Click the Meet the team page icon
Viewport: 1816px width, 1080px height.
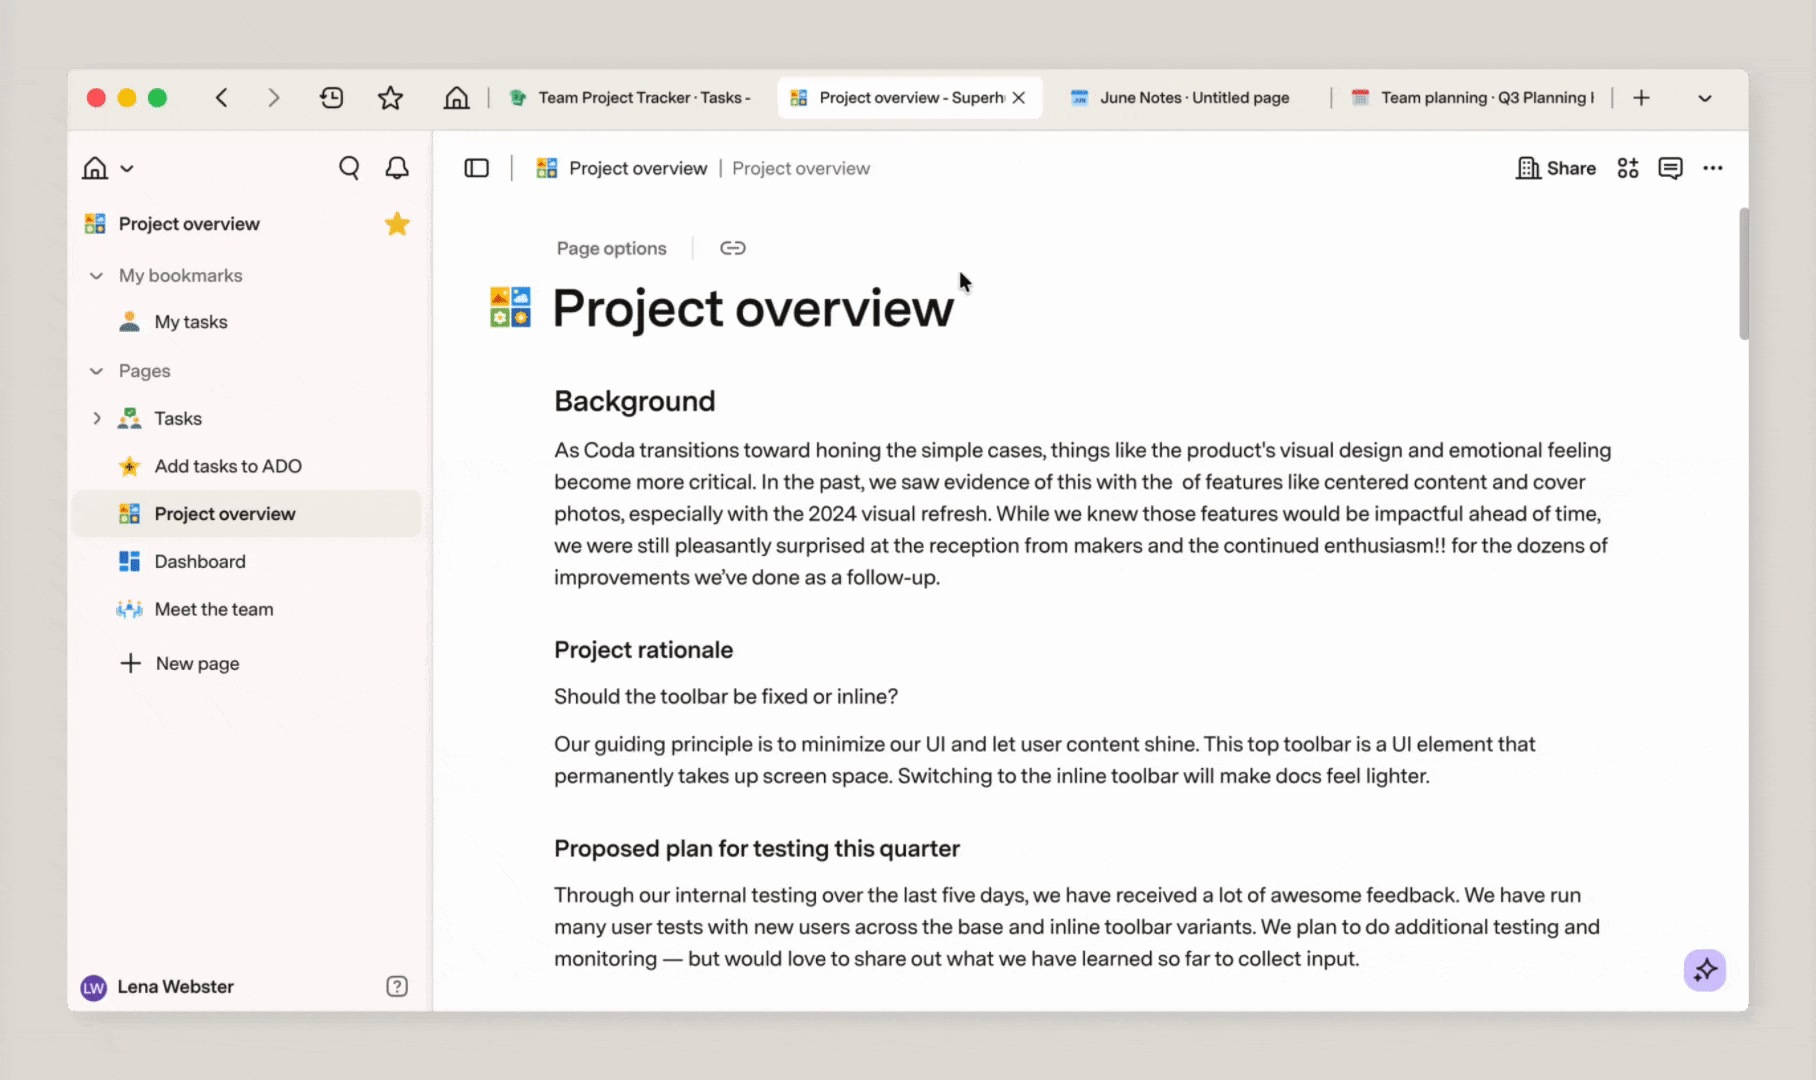129,609
